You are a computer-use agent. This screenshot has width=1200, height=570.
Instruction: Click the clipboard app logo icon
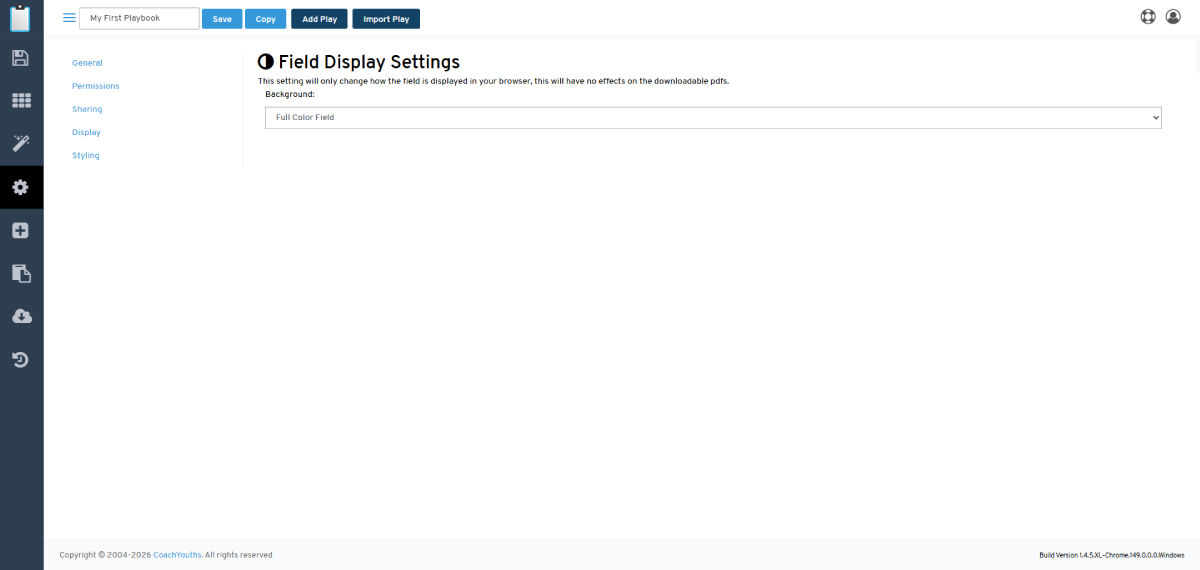click(x=20, y=18)
